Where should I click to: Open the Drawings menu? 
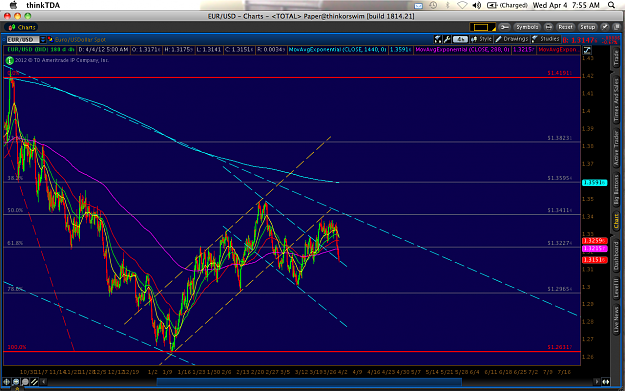click(x=512, y=39)
